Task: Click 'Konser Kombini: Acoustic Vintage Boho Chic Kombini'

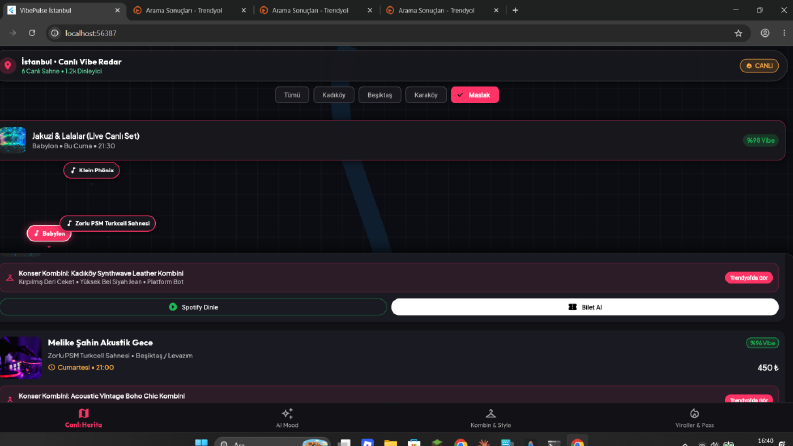Action: pos(102,396)
